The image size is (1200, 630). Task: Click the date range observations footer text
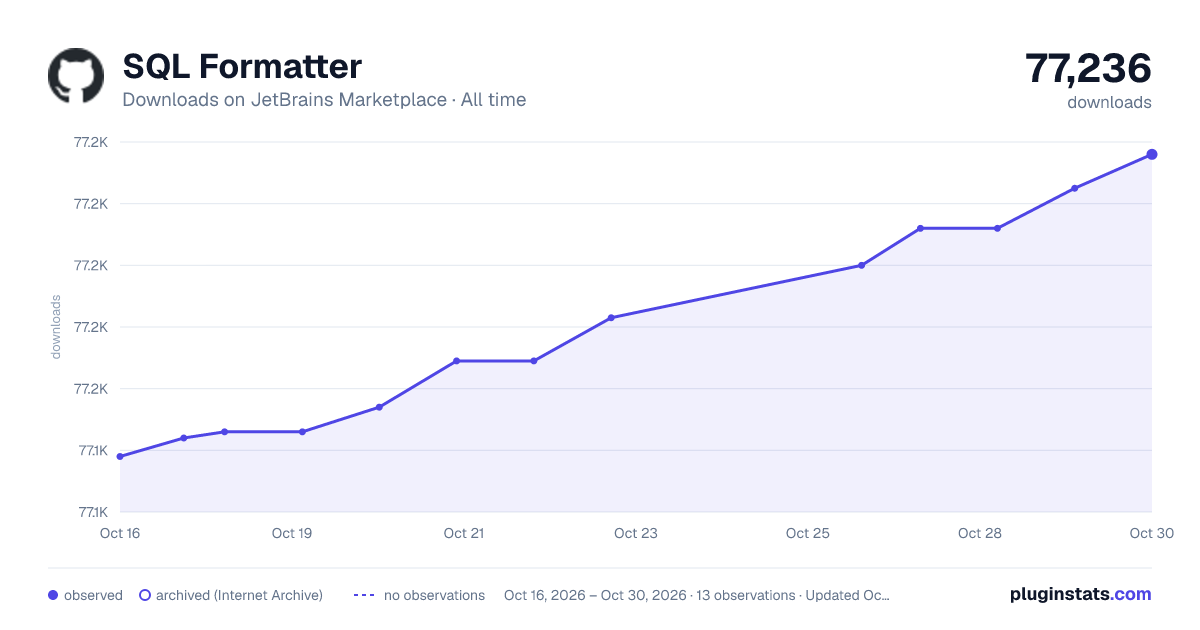[x=697, y=595]
